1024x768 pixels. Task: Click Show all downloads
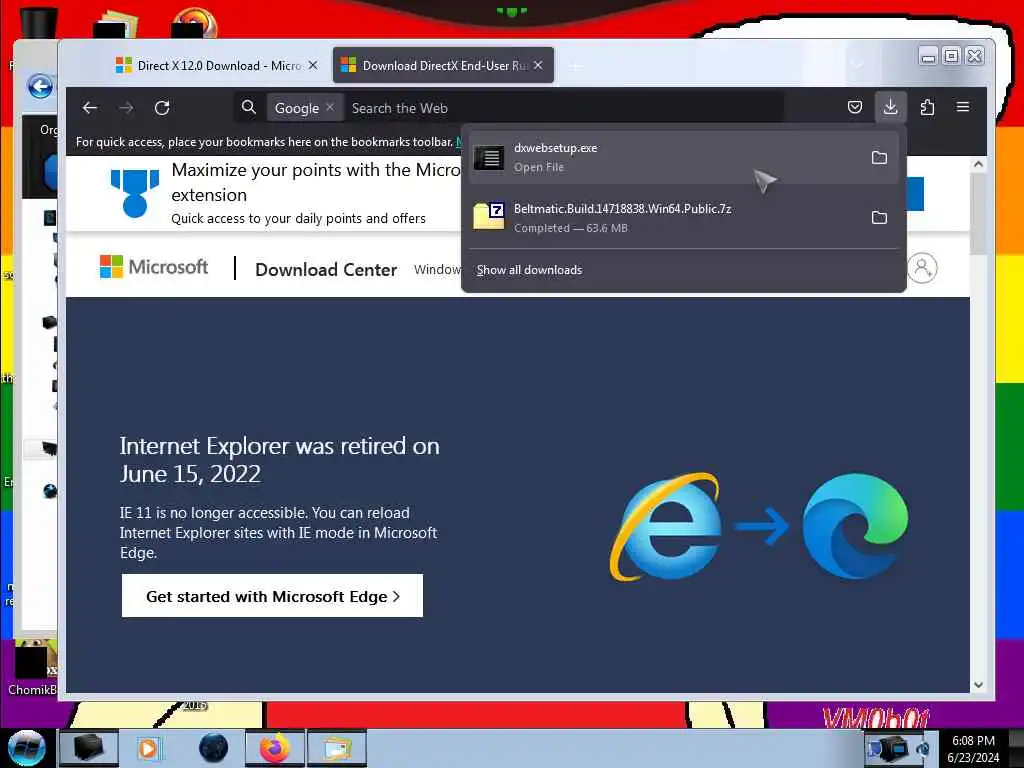point(529,270)
